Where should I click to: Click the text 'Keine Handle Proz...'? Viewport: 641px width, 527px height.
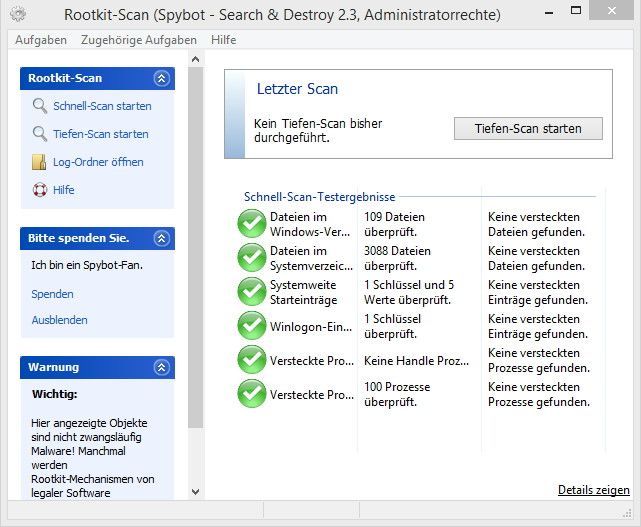point(416,361)
